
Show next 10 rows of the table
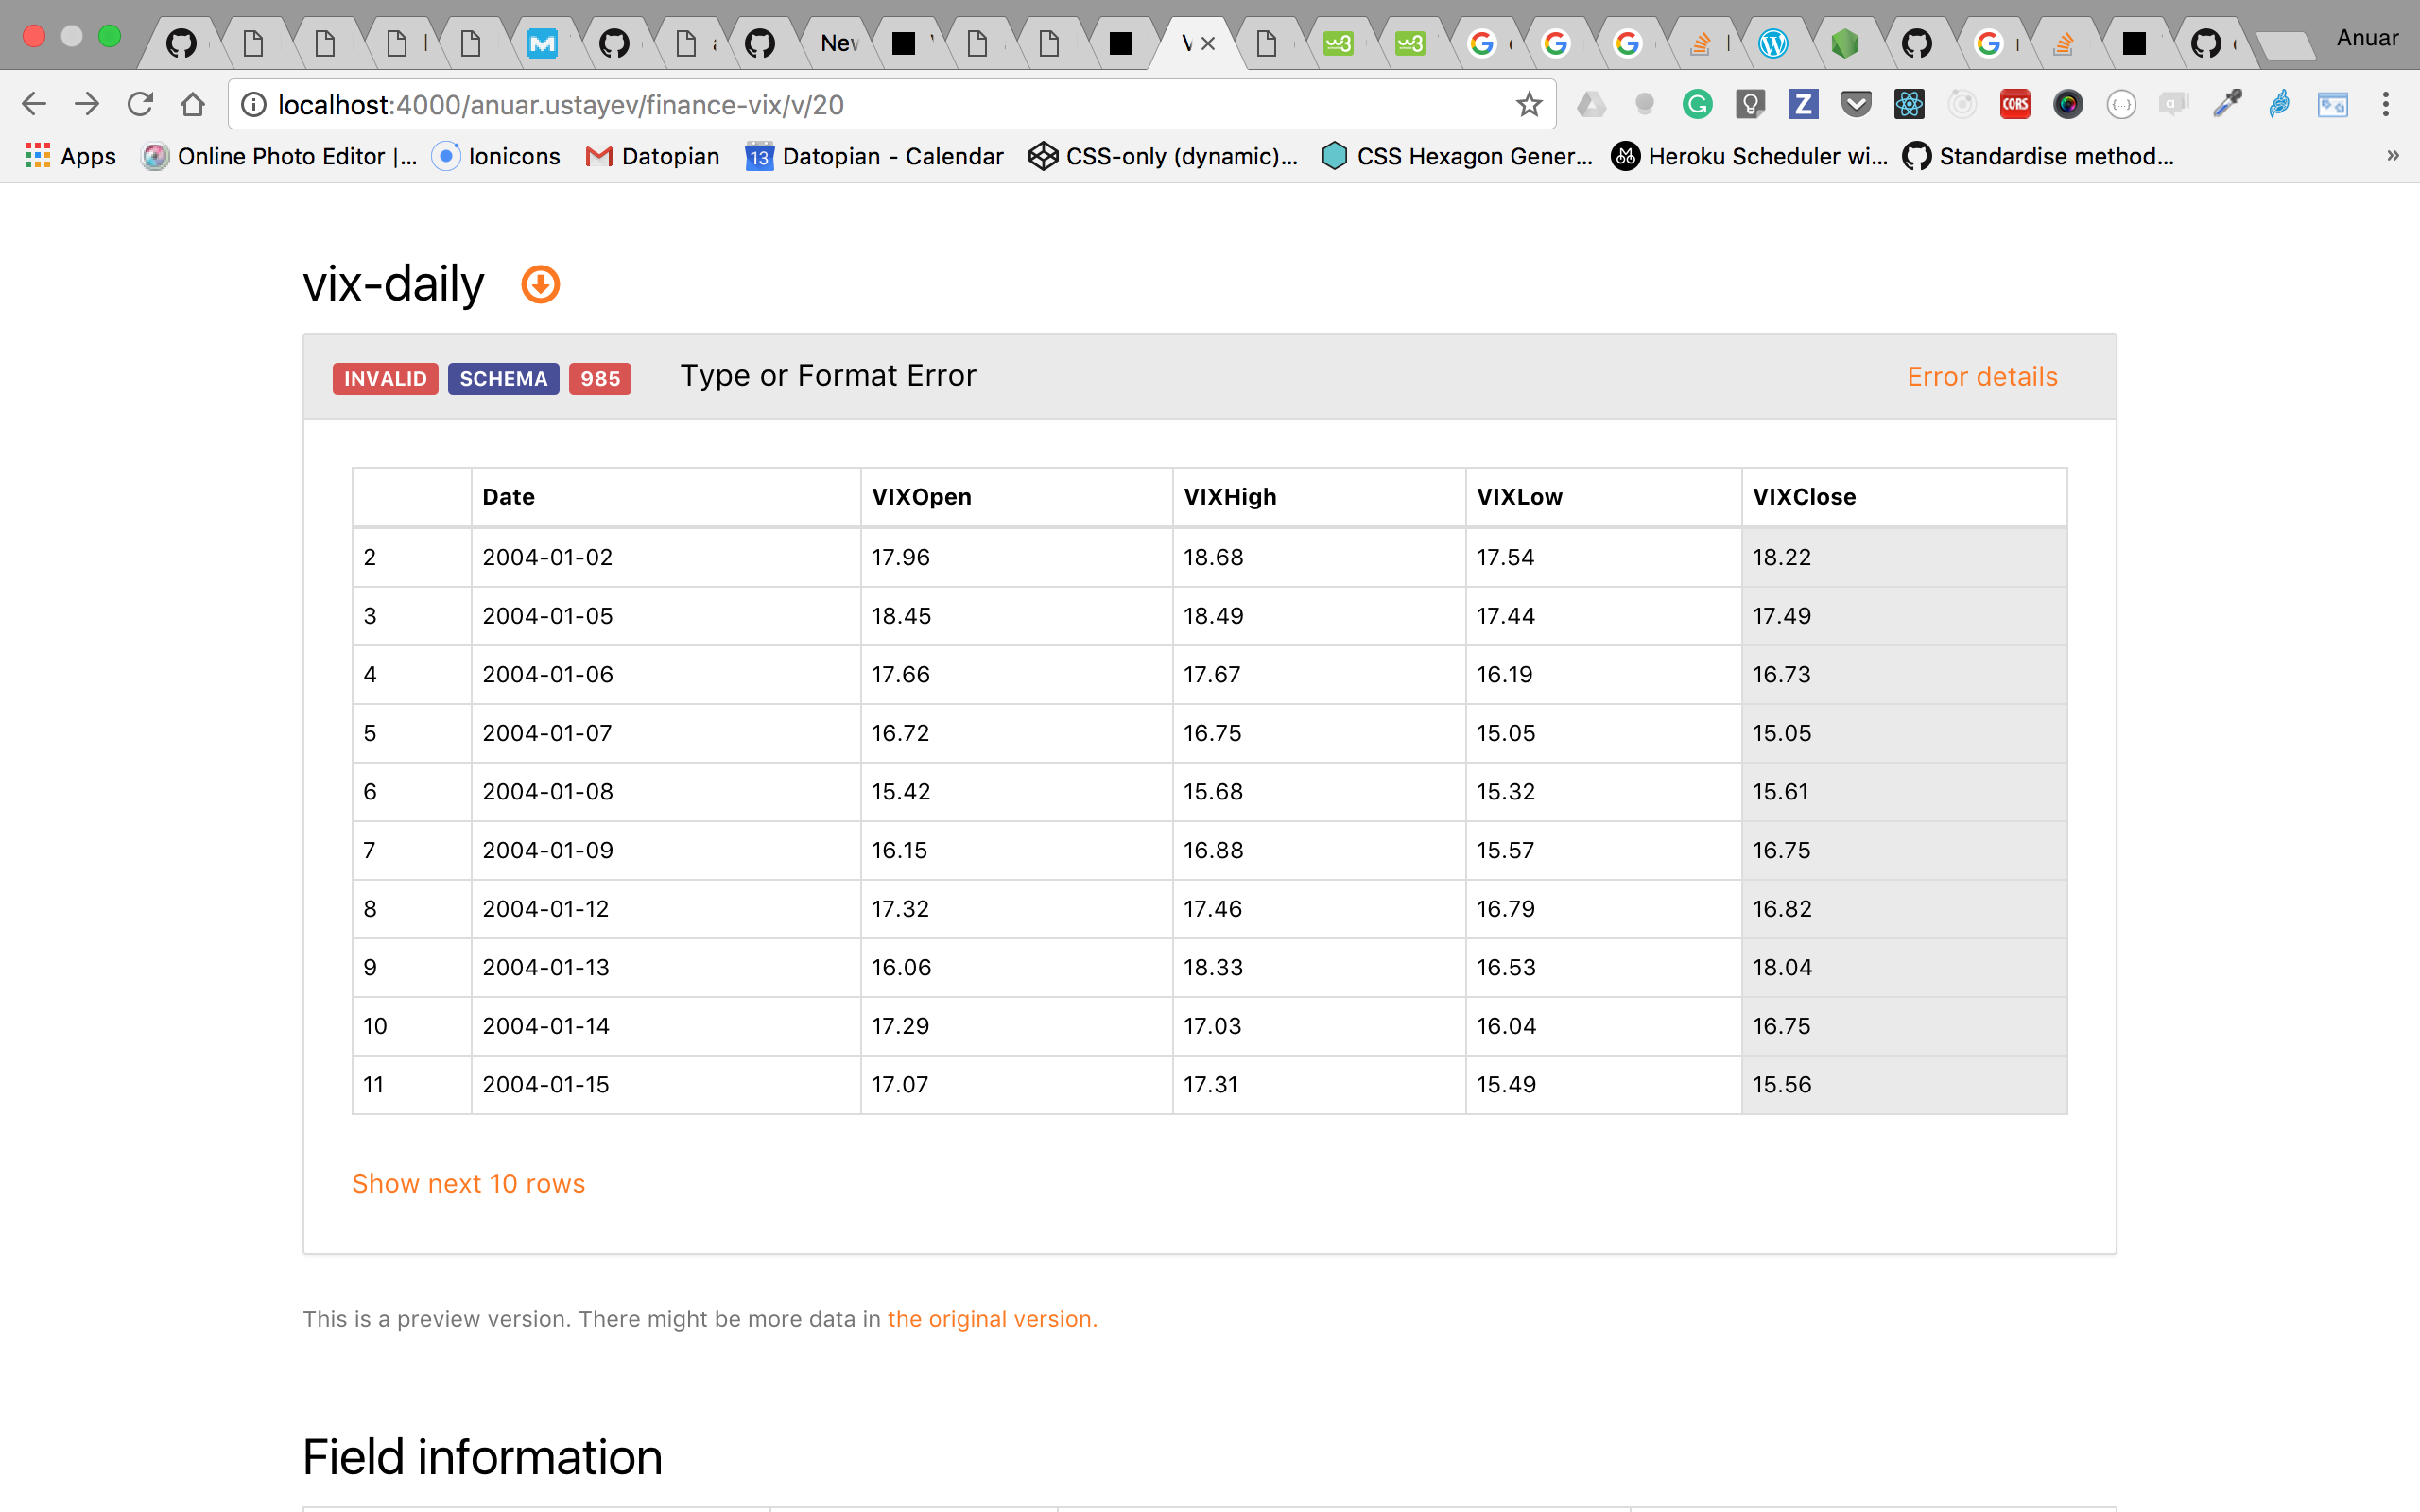[x=468, y=1183]
